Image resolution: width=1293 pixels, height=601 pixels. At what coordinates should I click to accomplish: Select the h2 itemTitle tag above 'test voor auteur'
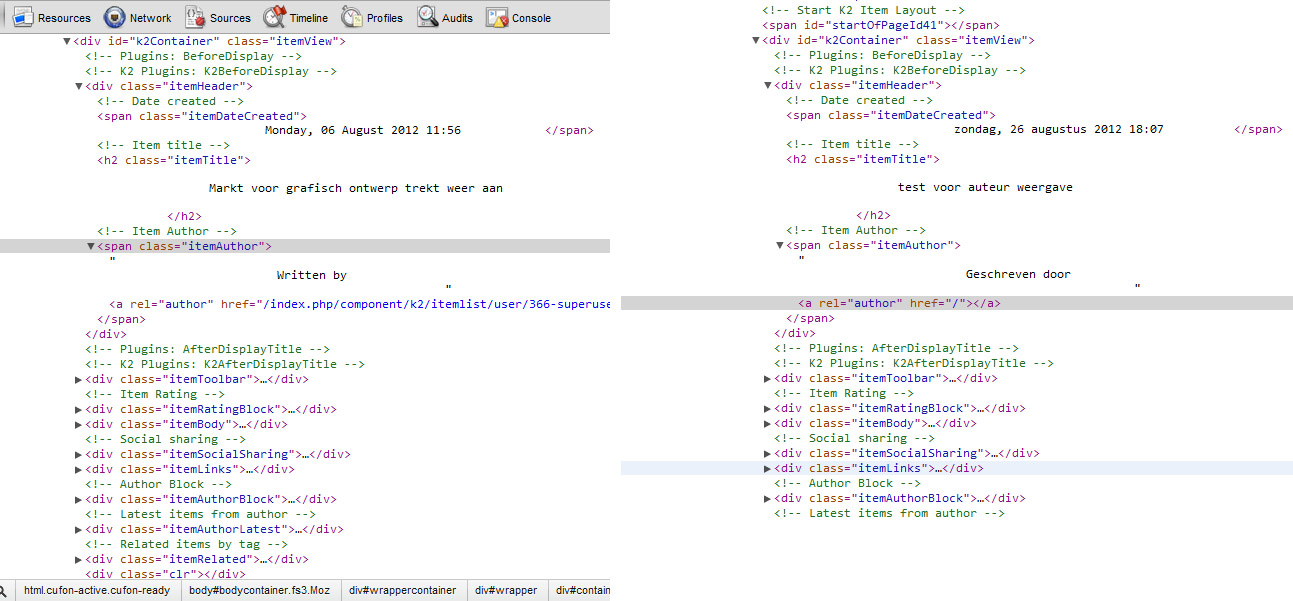(863, 159)
